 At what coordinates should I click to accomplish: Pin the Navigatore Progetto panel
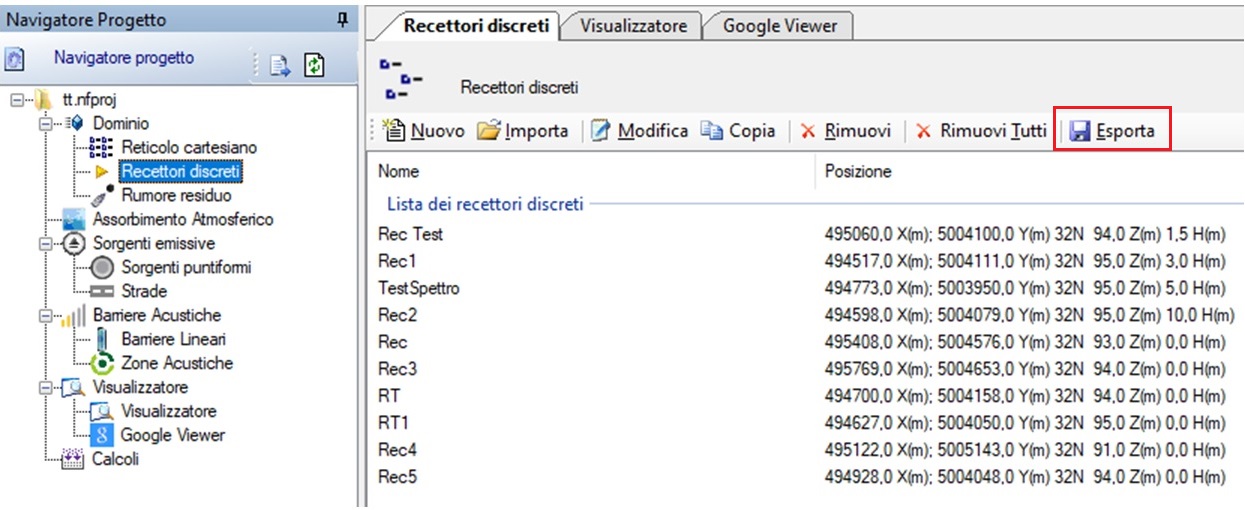[x=341, y=21]
